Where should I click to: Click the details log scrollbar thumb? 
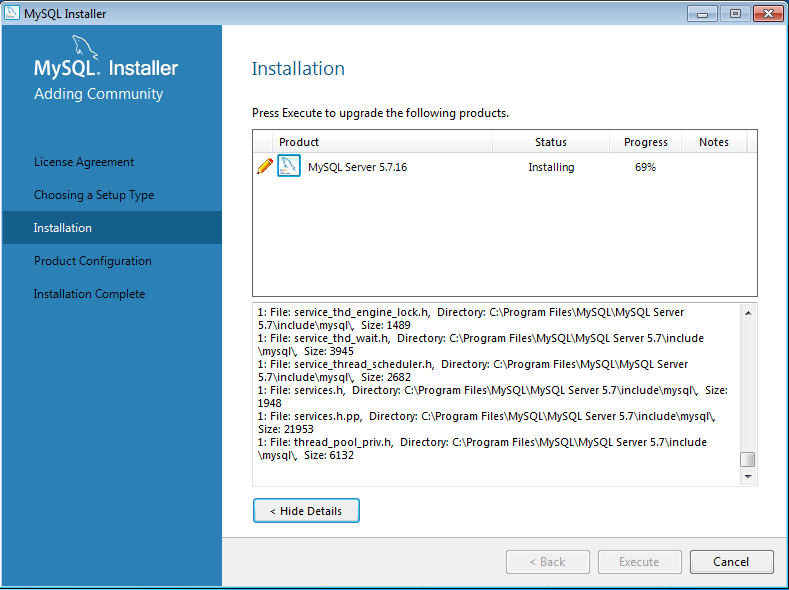coord(748,459)
